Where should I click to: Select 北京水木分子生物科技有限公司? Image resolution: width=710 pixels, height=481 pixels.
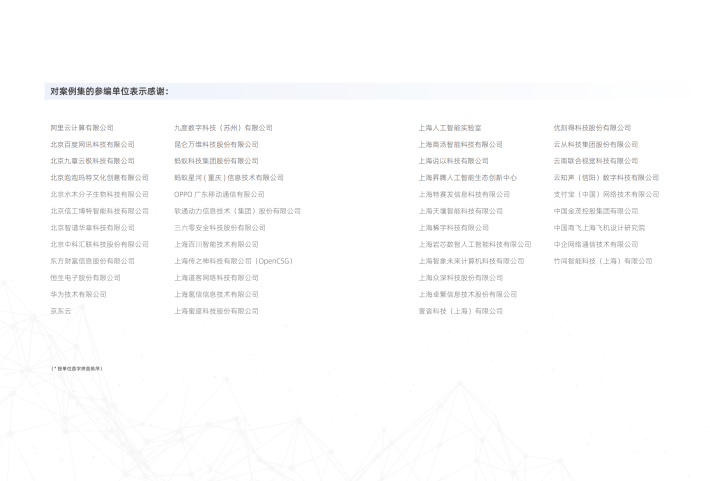(x=99, y=195)
